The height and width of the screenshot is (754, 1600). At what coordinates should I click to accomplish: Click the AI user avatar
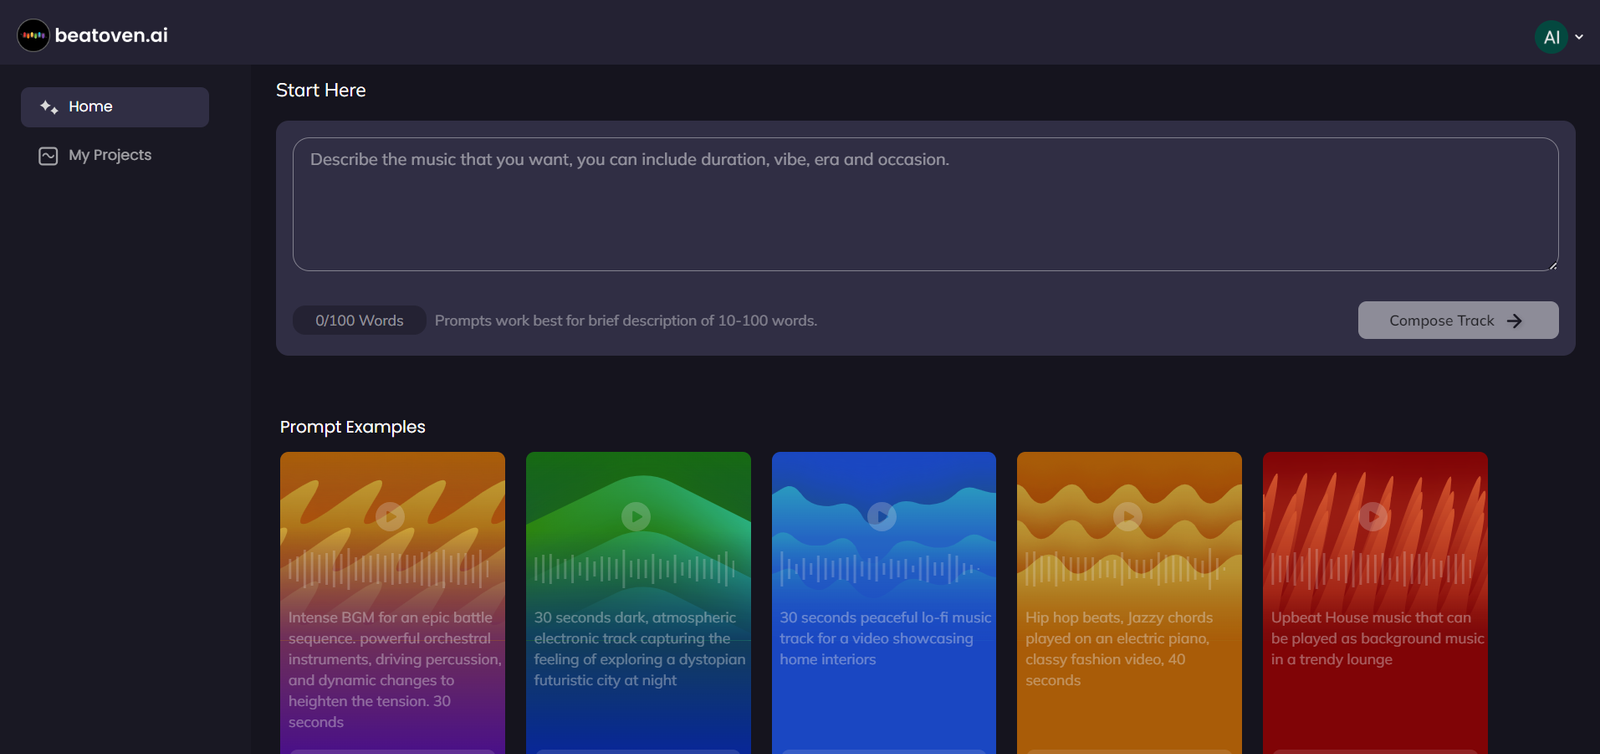pyautogui.click(x=1550, y=37)
